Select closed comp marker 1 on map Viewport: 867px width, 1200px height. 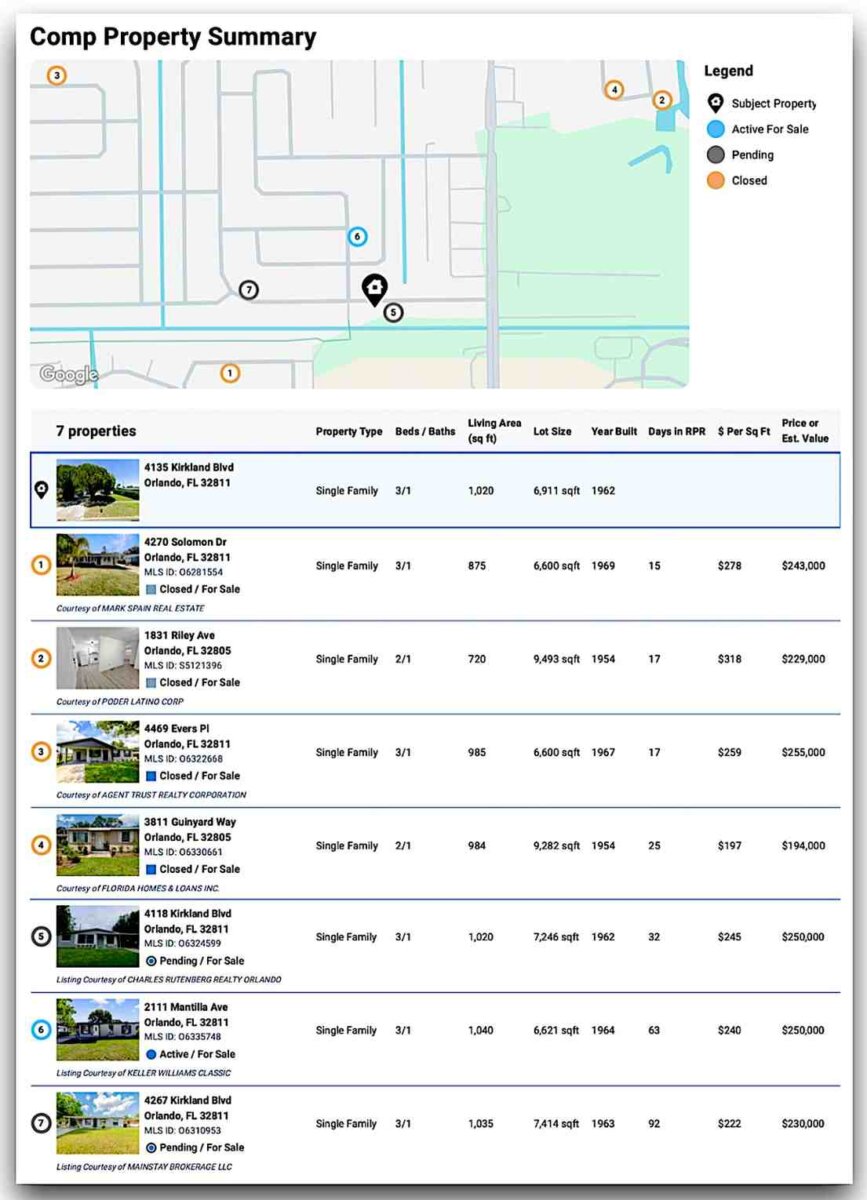pos(230,373)
